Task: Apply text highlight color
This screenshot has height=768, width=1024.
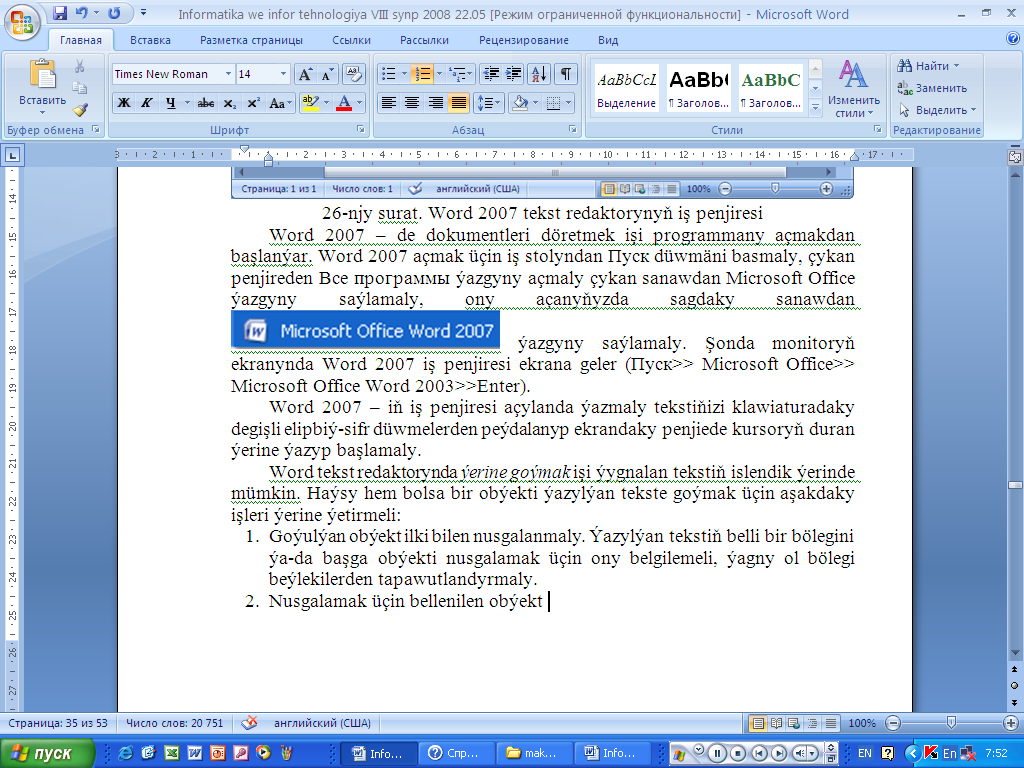Action: click(x=311, y=103)
